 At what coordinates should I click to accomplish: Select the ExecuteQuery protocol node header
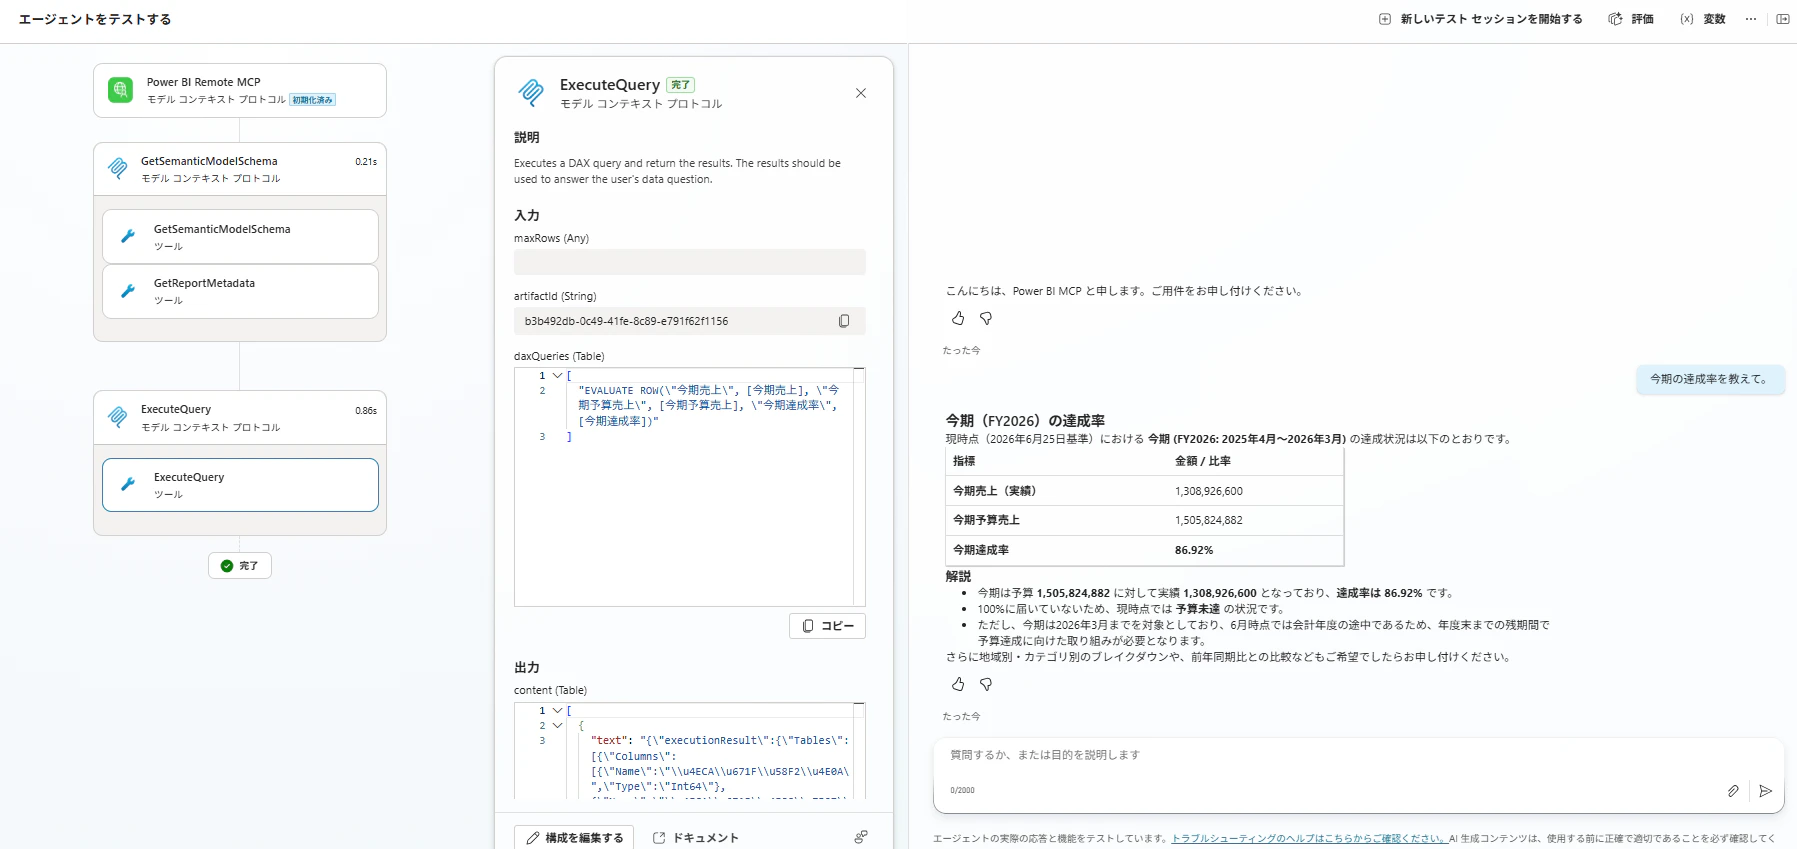click(x=240, y=417)
